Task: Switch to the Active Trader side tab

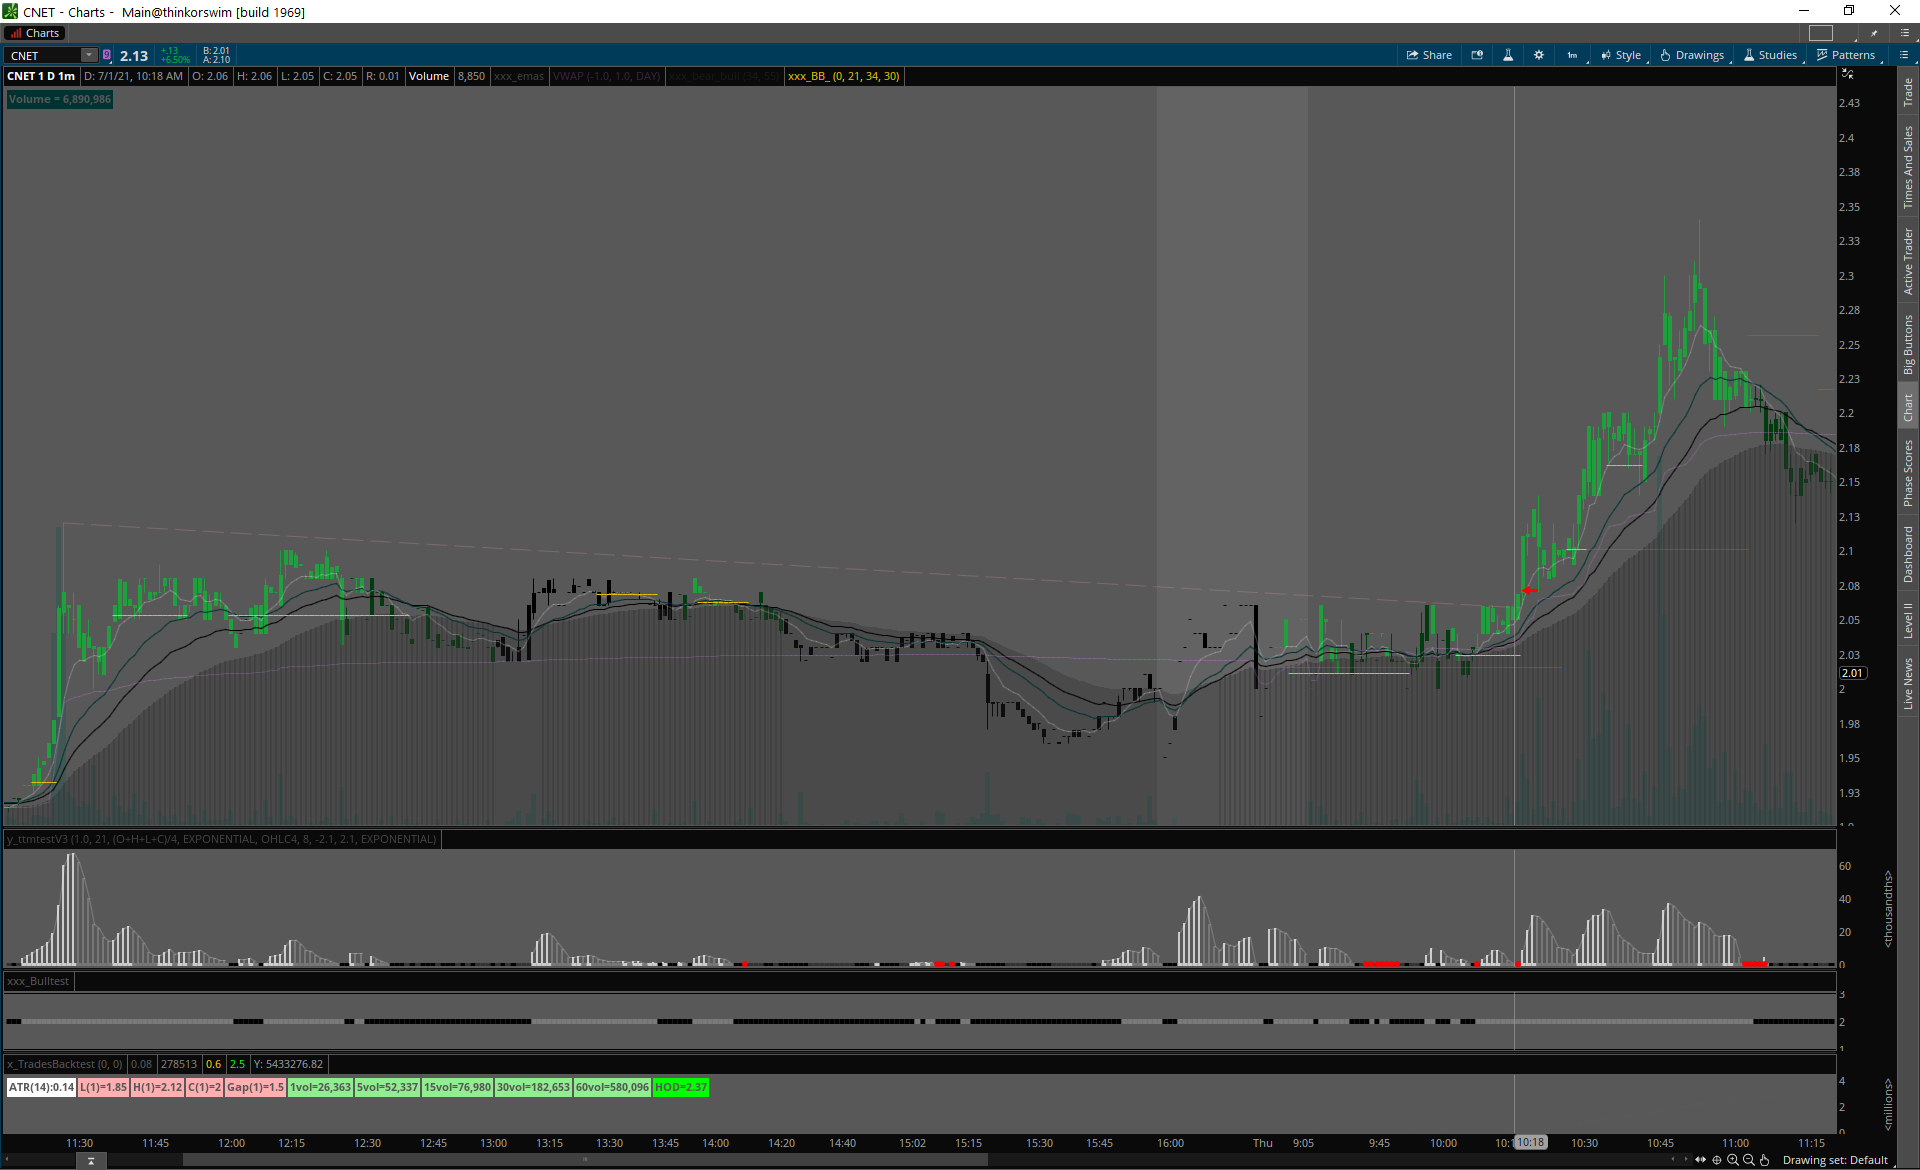Action: [x=1908, y=260]
